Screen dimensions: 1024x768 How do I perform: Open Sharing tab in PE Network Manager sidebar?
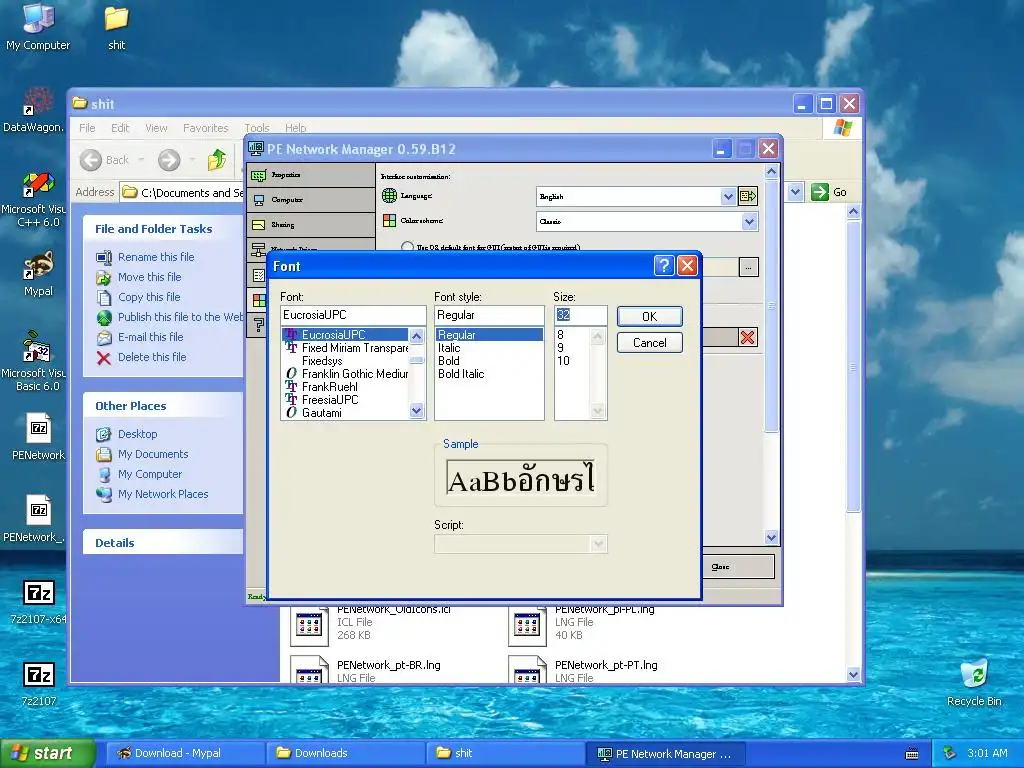pyautogui.click(x=311, y=225)
